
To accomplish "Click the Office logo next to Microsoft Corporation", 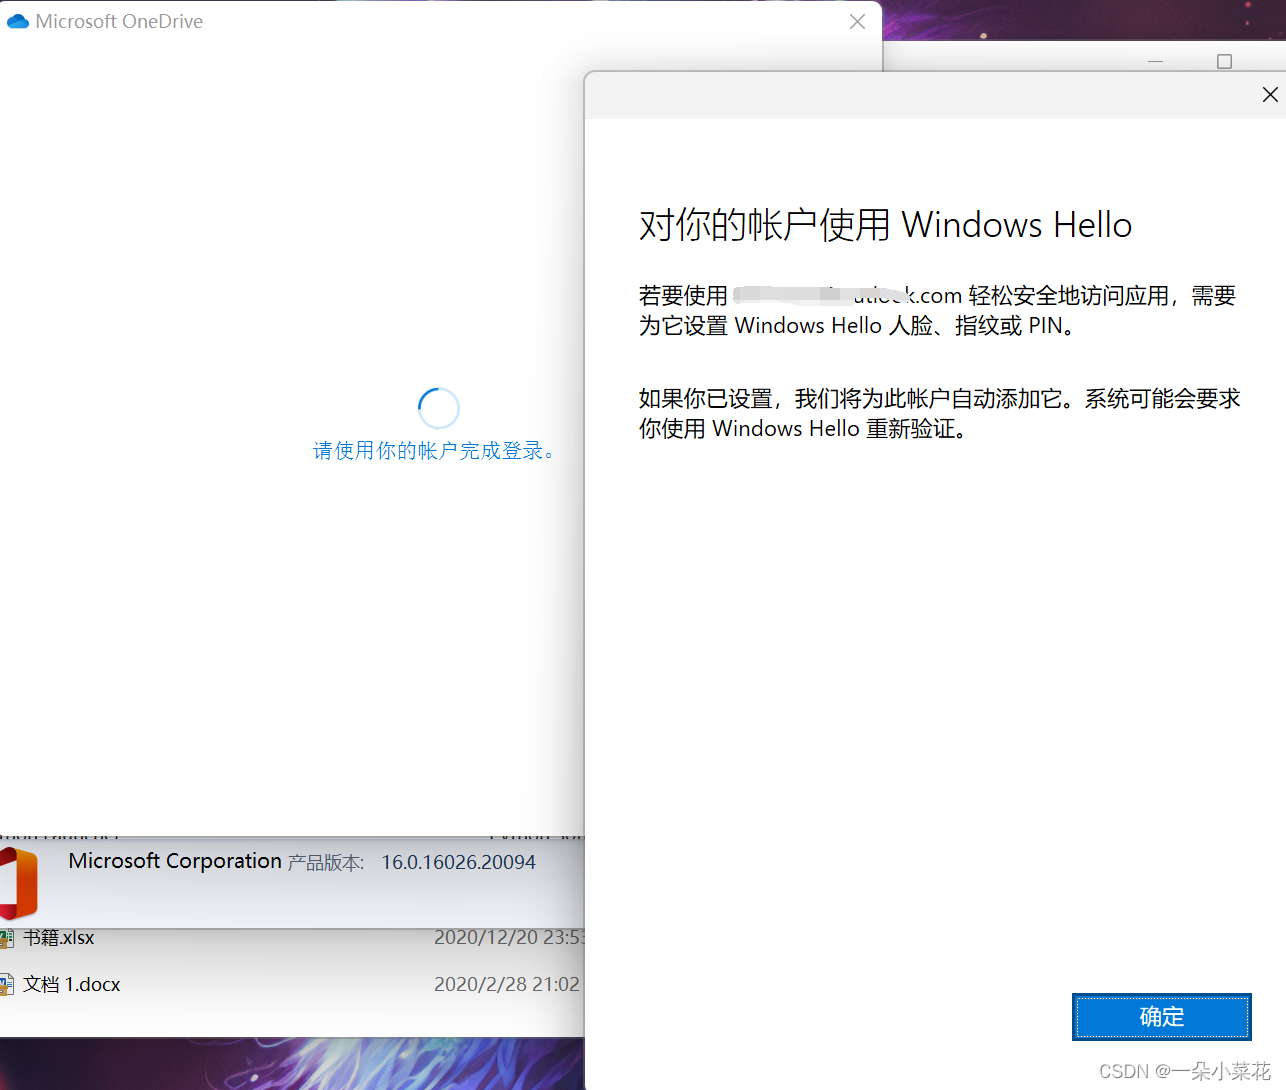I will pos(18,882).
